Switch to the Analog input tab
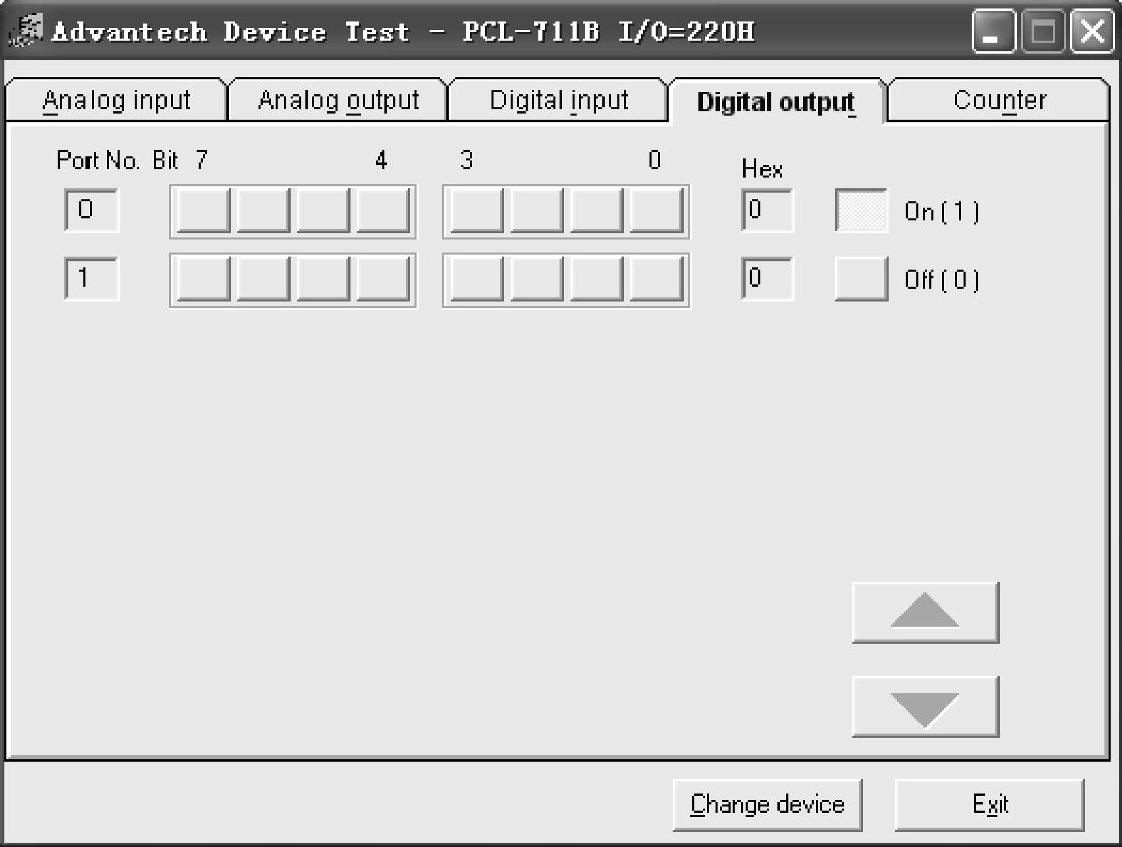This screenshot has width=1122, height=847. [117, 100]
